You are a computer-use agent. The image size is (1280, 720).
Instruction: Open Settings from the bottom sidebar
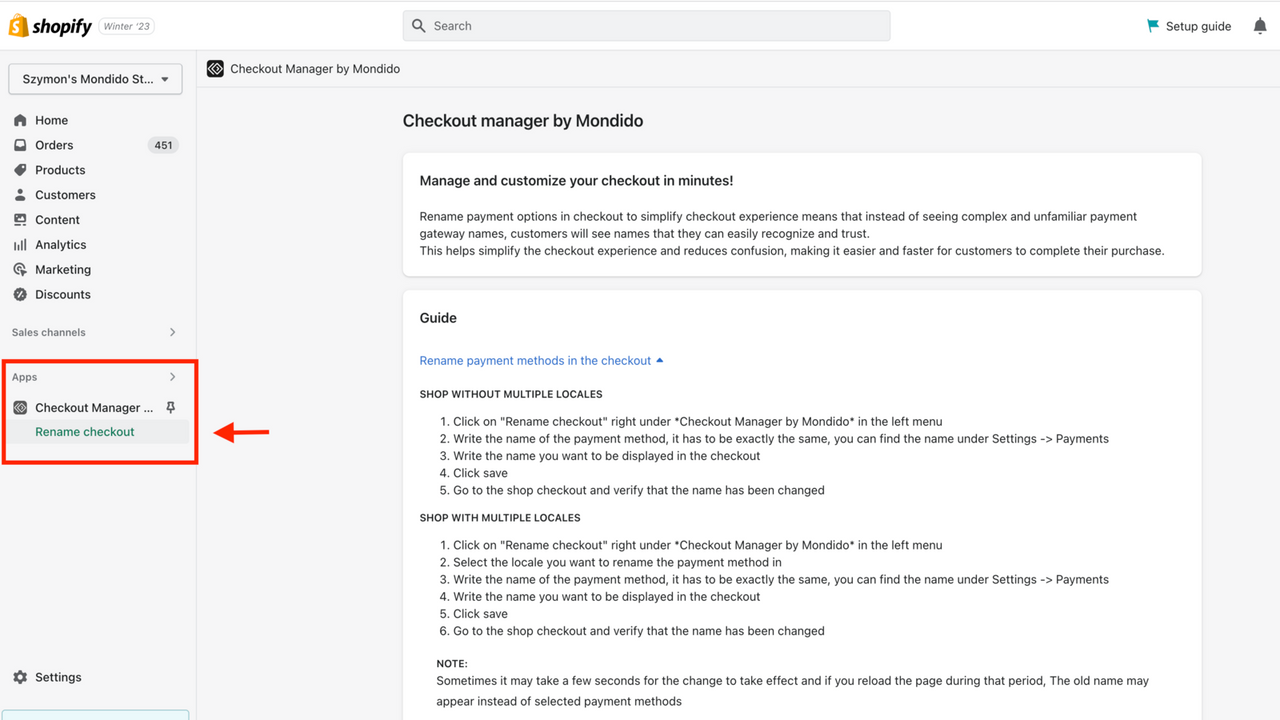click(58, 677)
